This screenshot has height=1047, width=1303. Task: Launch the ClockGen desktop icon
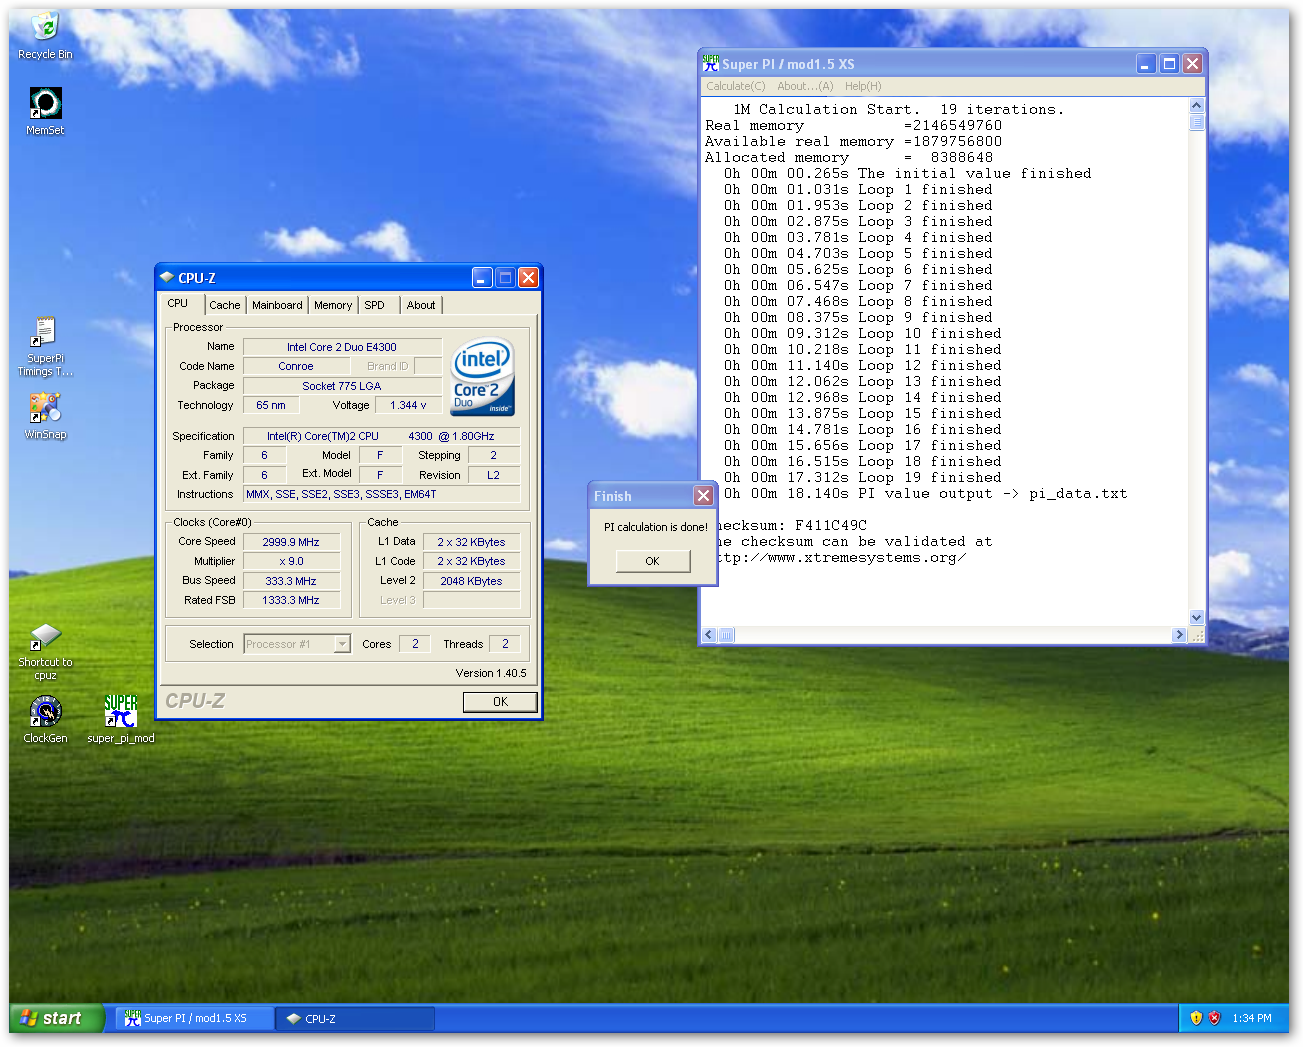pyautogui.click(x=45, y=719)
